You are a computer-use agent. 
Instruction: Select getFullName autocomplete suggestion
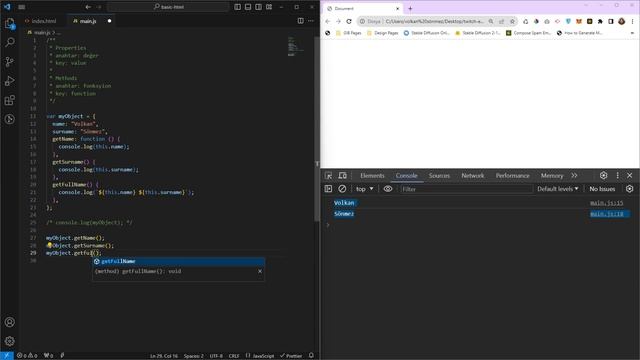[178, 261]
